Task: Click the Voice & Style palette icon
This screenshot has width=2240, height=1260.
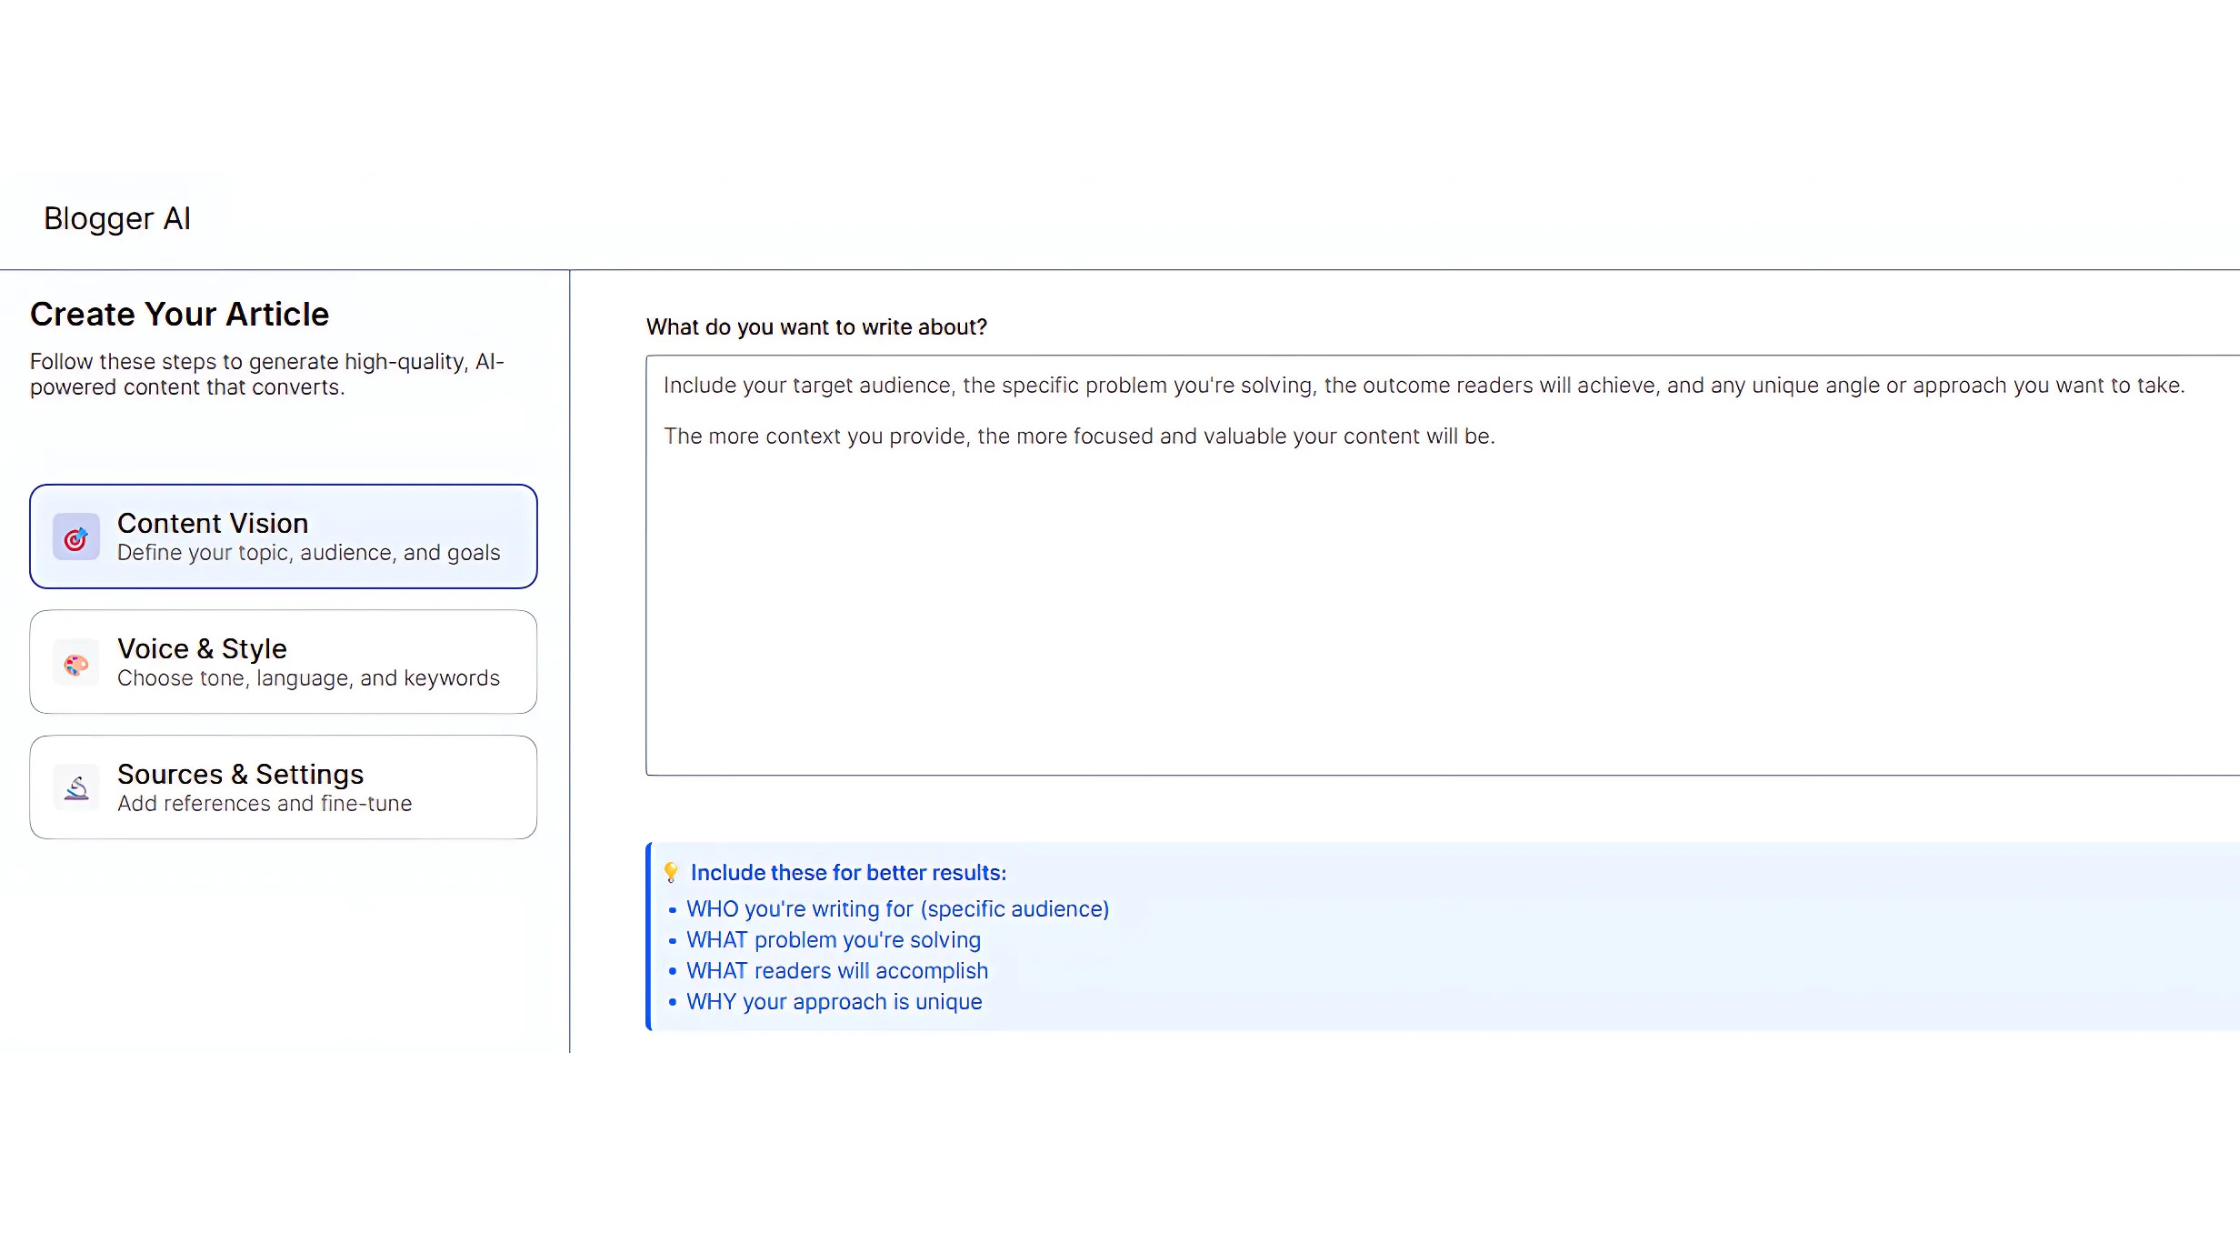Action: point(76,664)
